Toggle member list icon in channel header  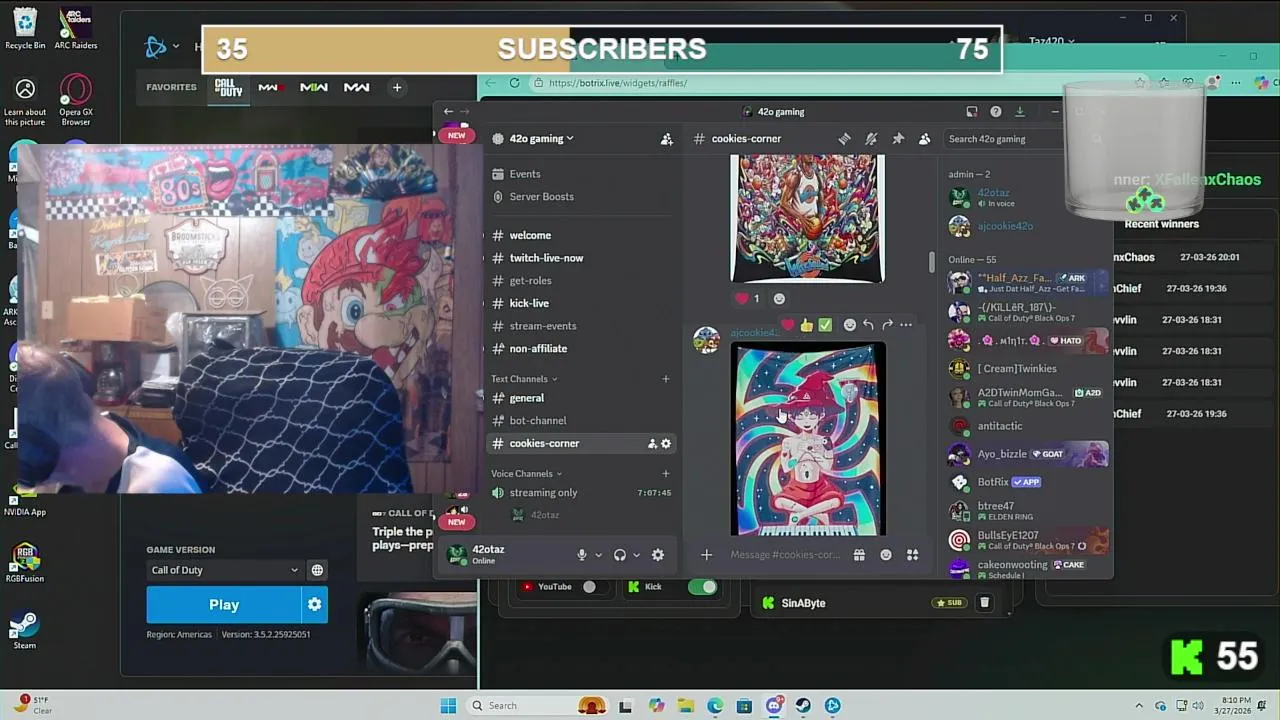click(x=924, y=139)
